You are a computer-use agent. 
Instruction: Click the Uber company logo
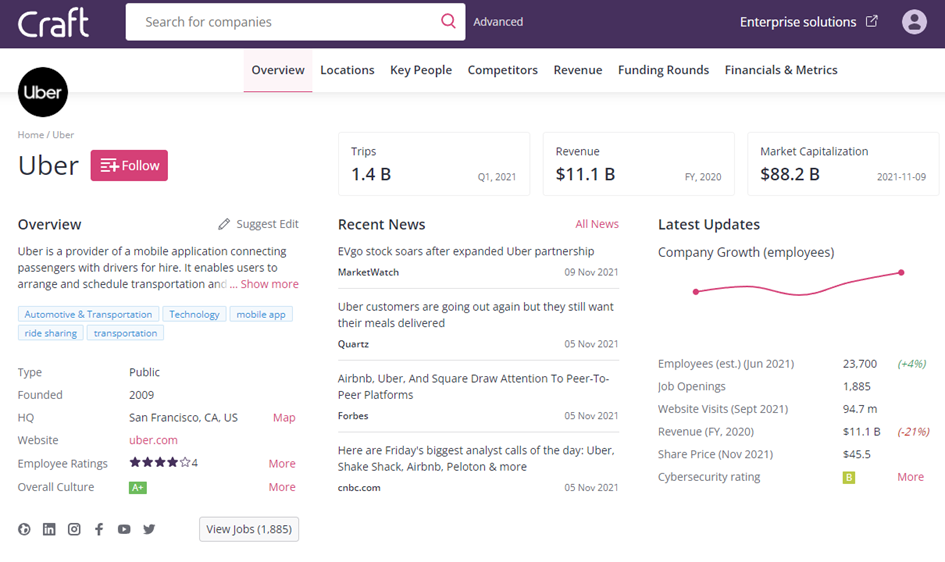tap(43, 92)
